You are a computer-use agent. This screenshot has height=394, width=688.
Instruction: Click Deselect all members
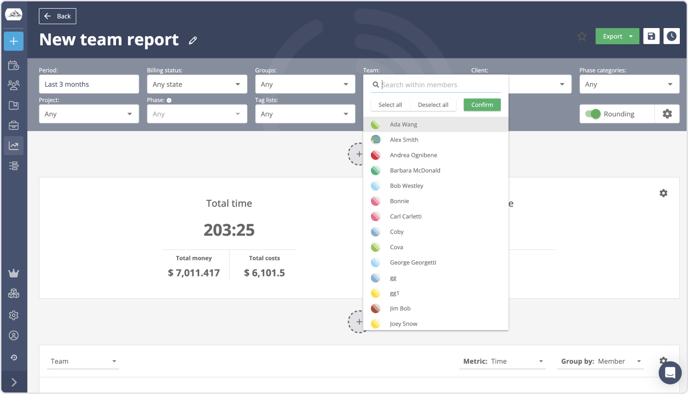pyautogui.click(x=433, y=105)
